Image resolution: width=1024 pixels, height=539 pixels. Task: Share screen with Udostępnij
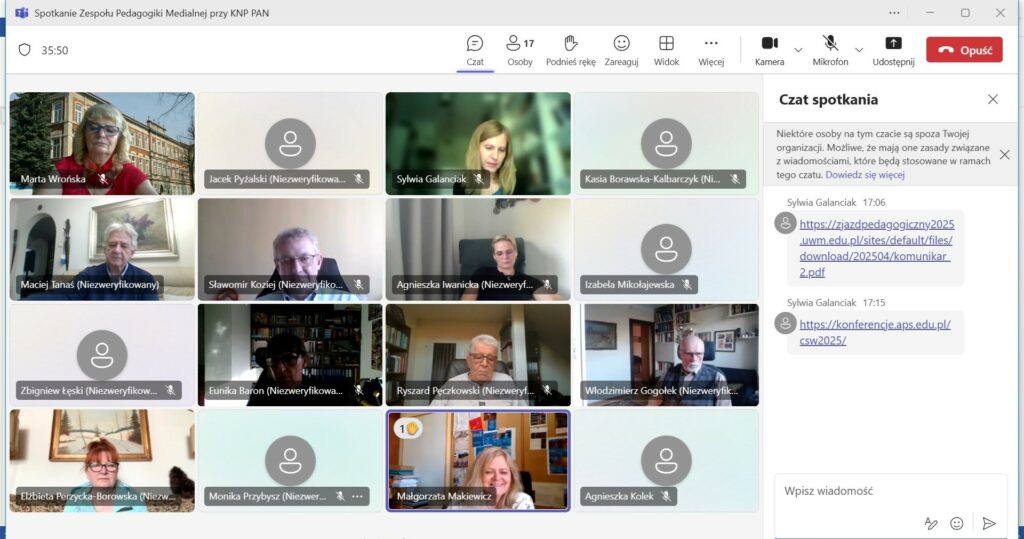pyautogui.click(x=893, y=49)
